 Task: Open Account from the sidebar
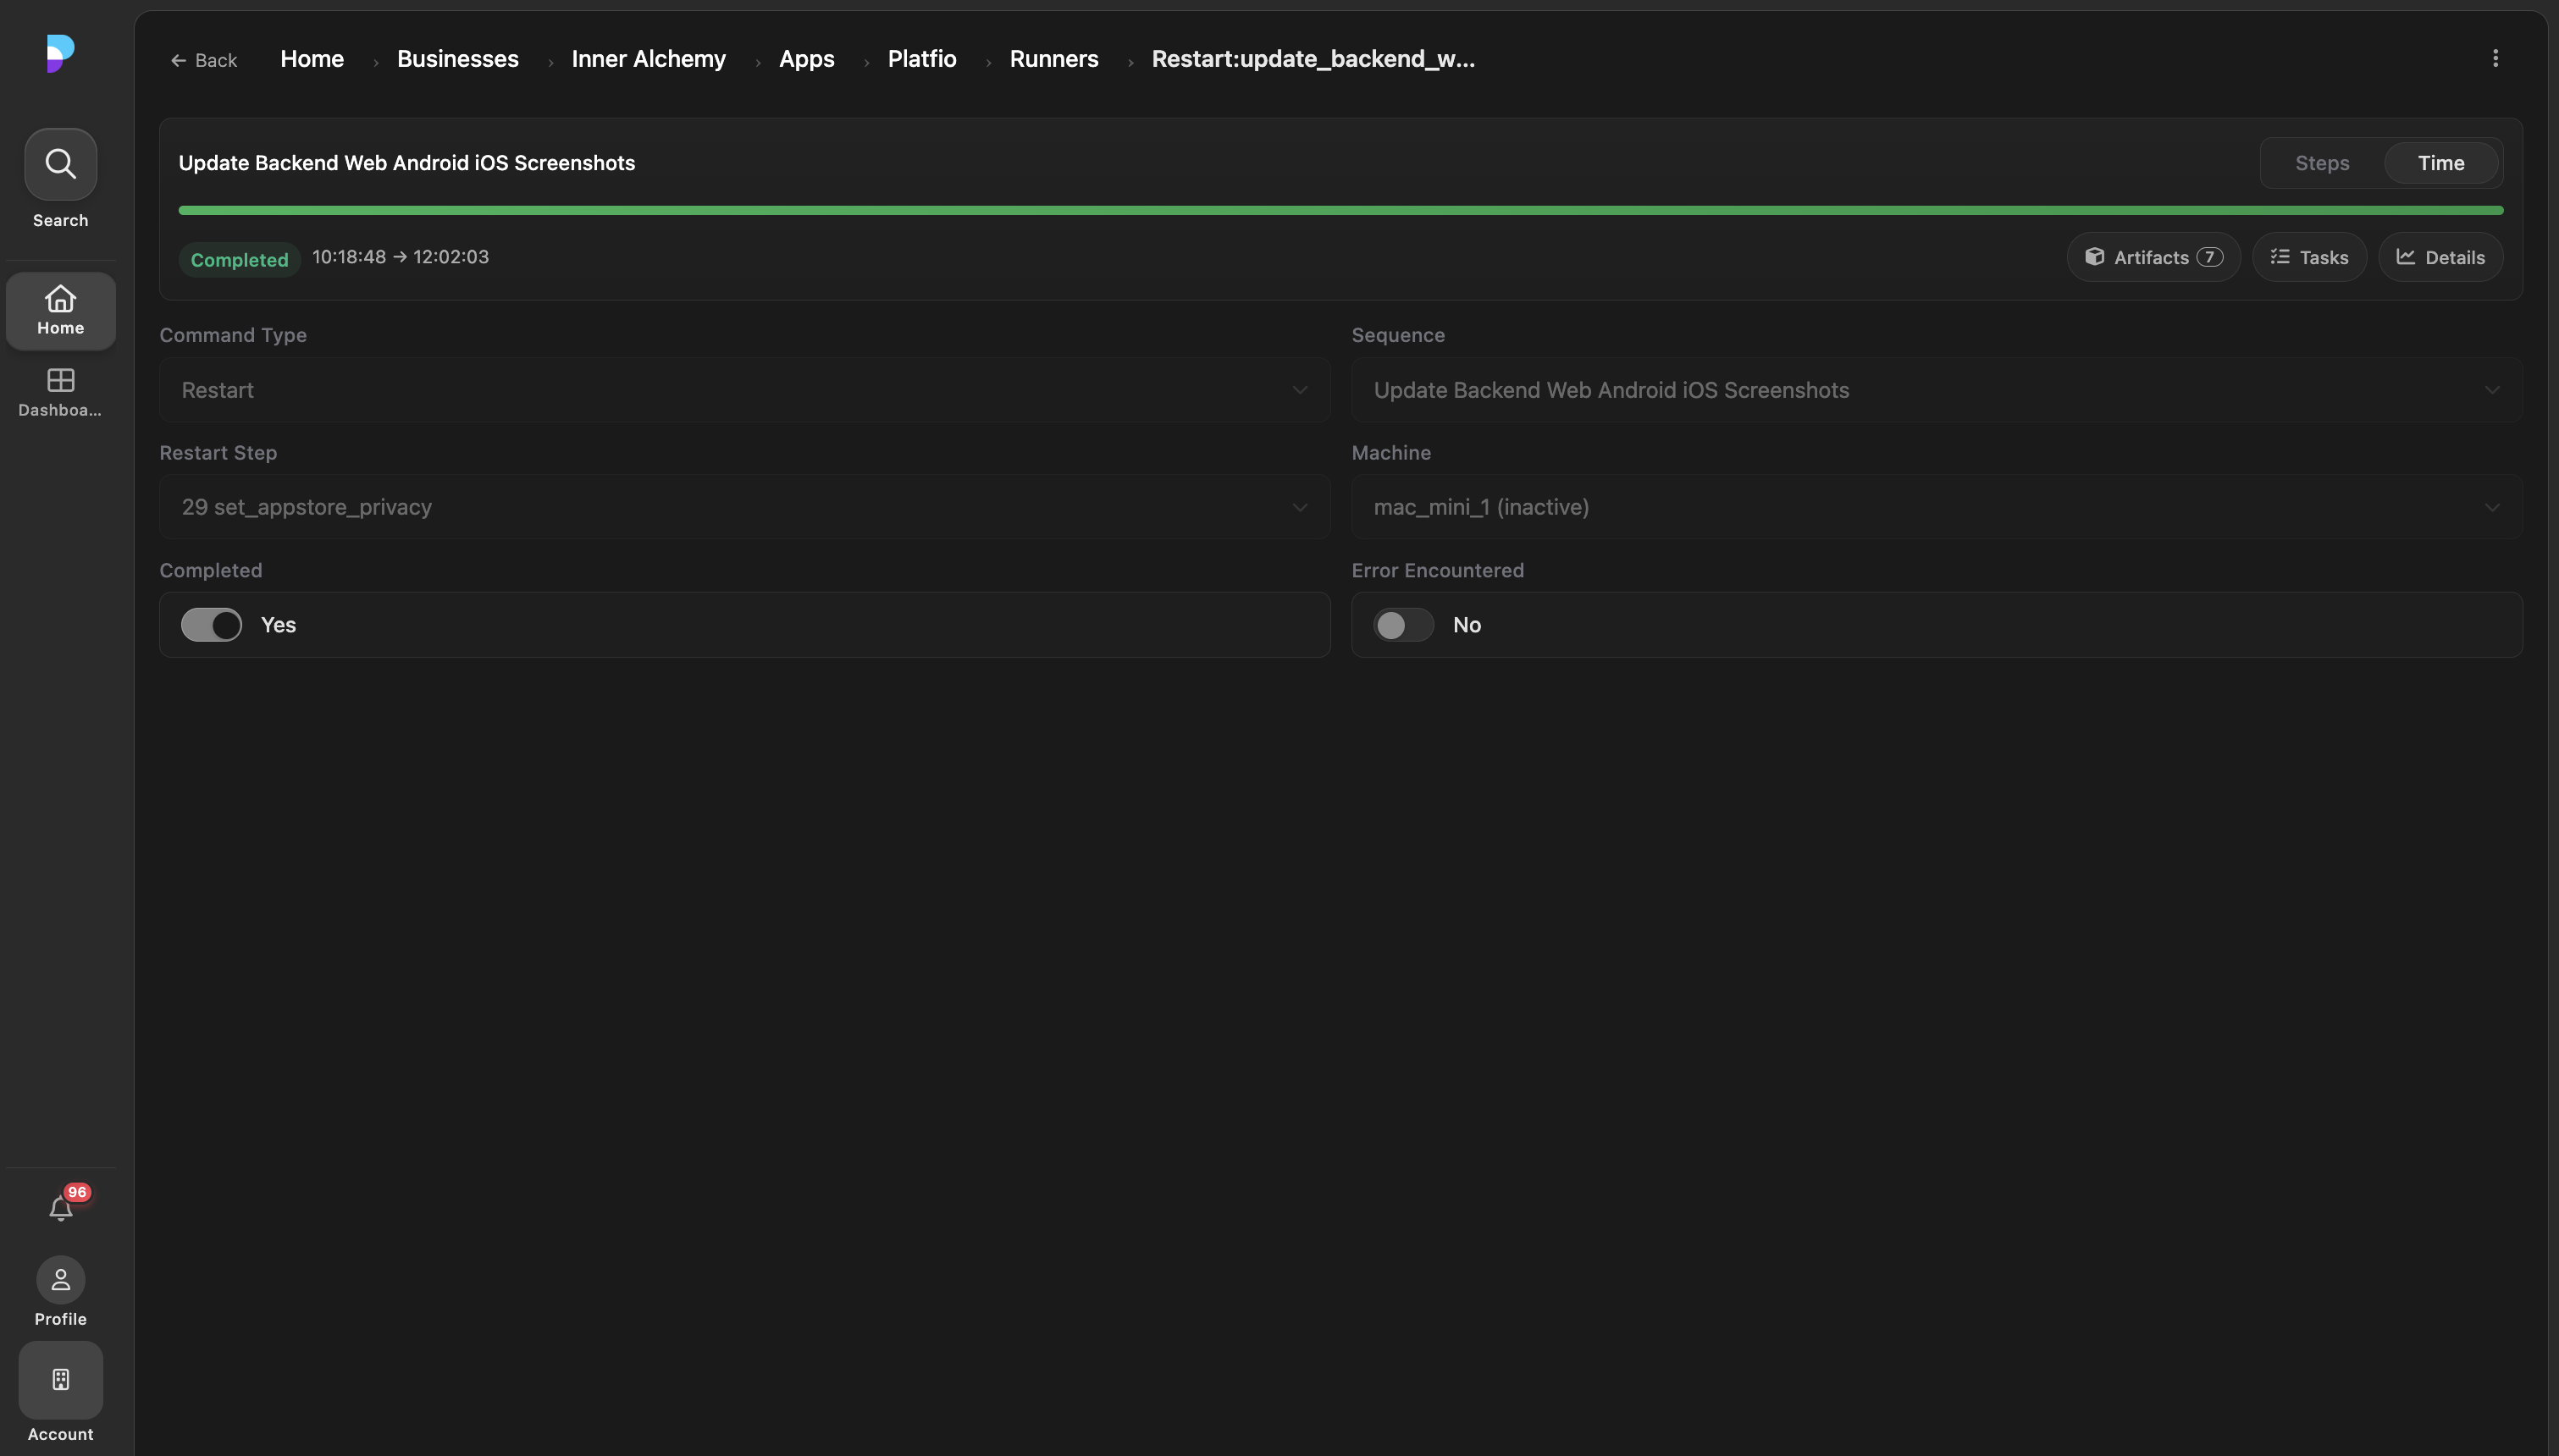tap(60, 1393)
